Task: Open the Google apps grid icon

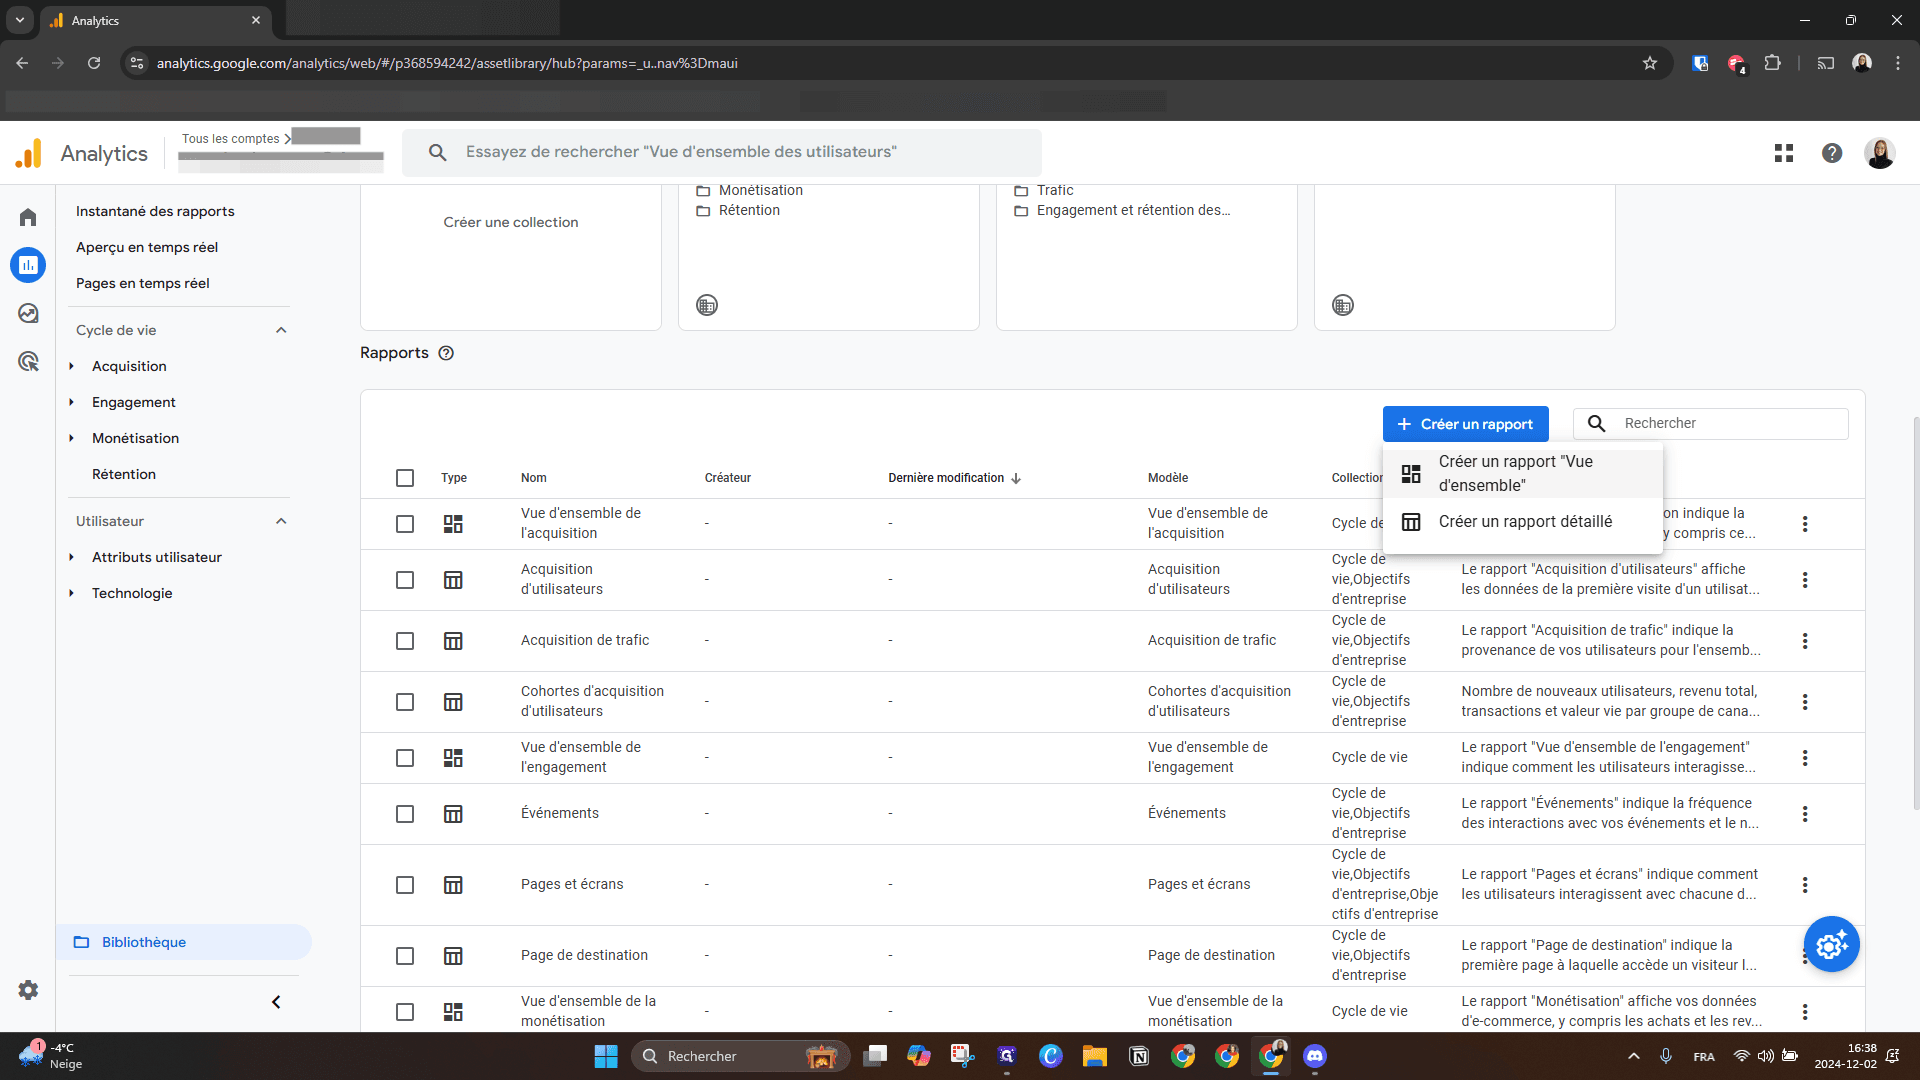Action: click(x=1784, y=153)
